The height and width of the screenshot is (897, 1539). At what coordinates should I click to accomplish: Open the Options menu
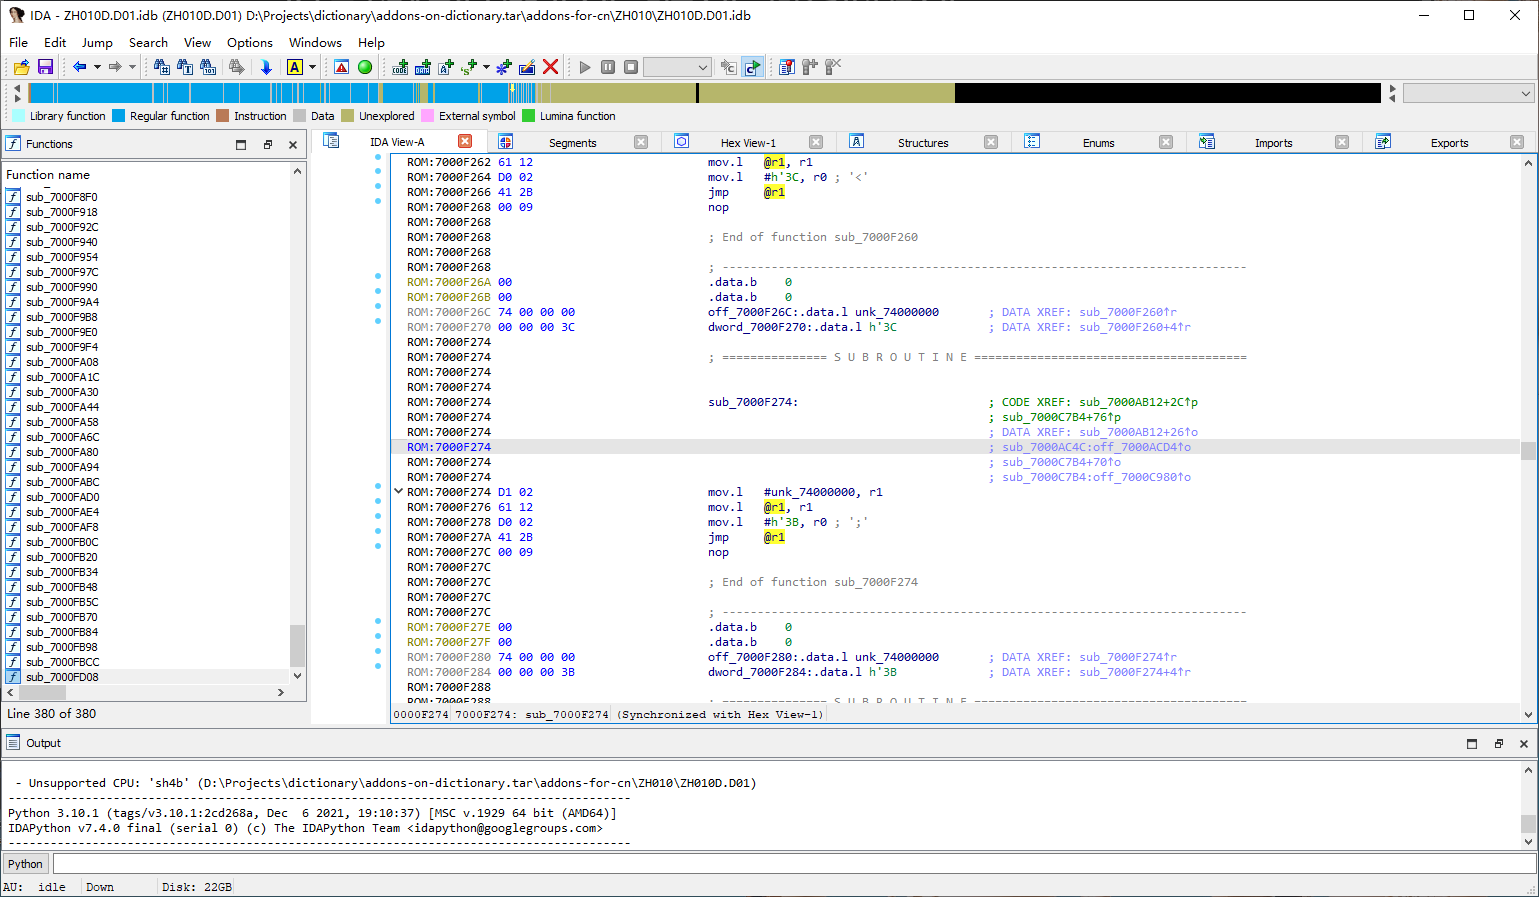pos(249,43)
